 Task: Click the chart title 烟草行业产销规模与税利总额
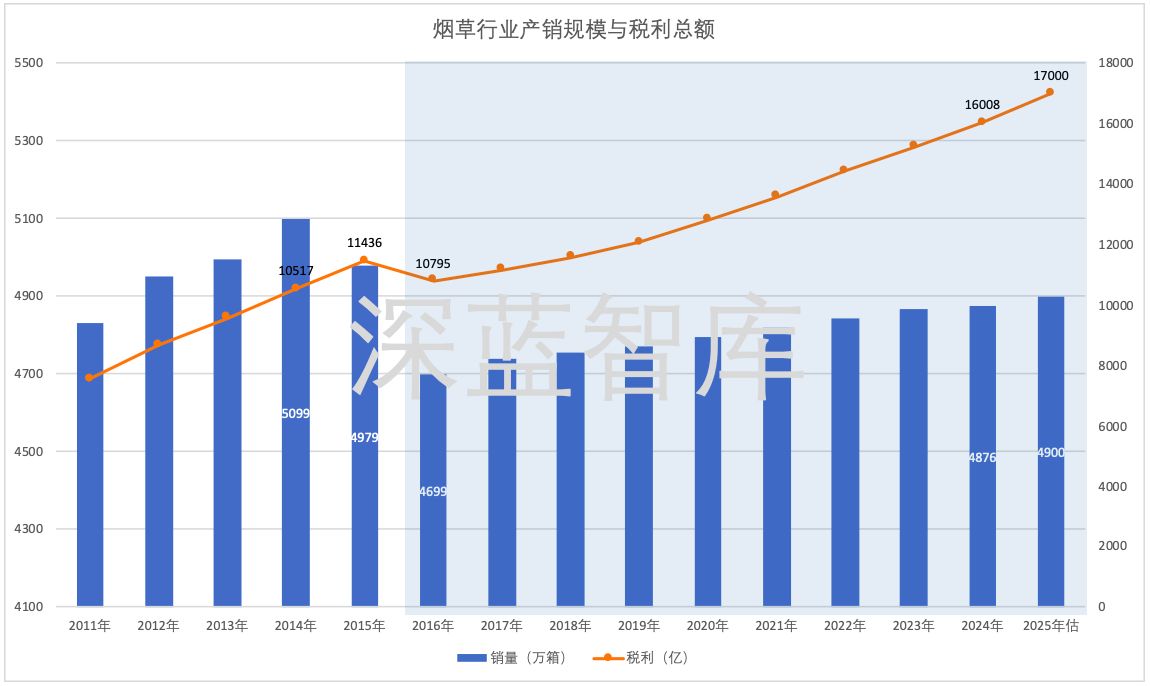[x=573, y=29]
